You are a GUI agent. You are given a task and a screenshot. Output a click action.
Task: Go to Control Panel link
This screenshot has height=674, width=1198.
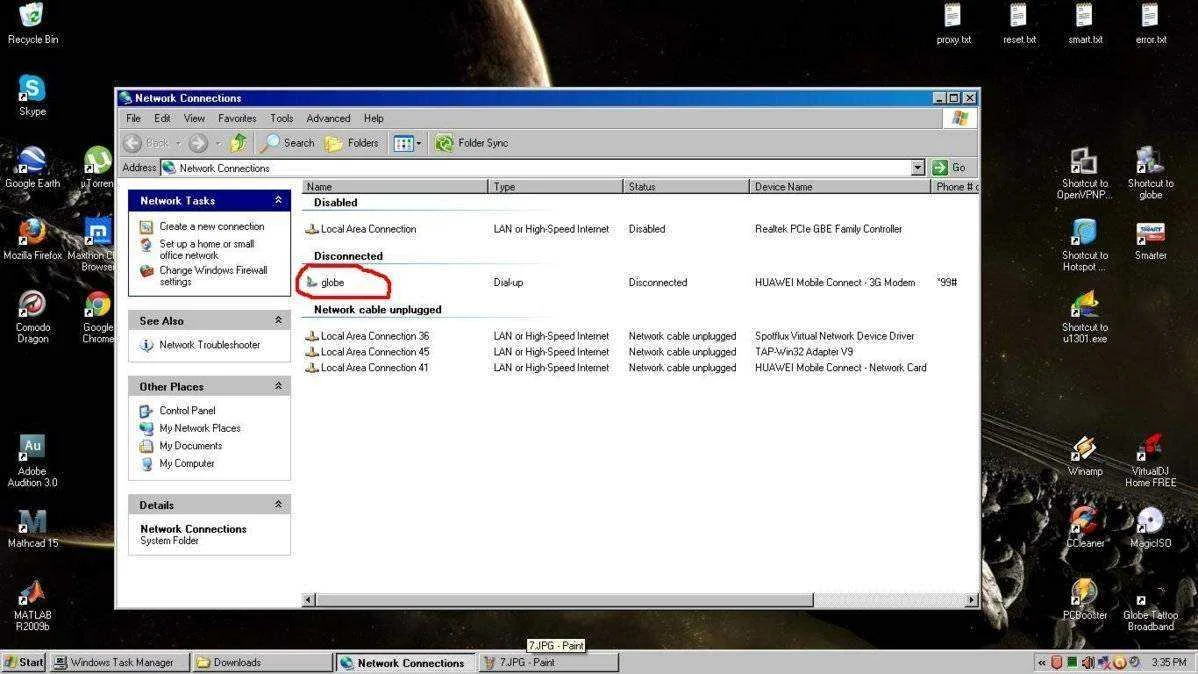[187, 410]
